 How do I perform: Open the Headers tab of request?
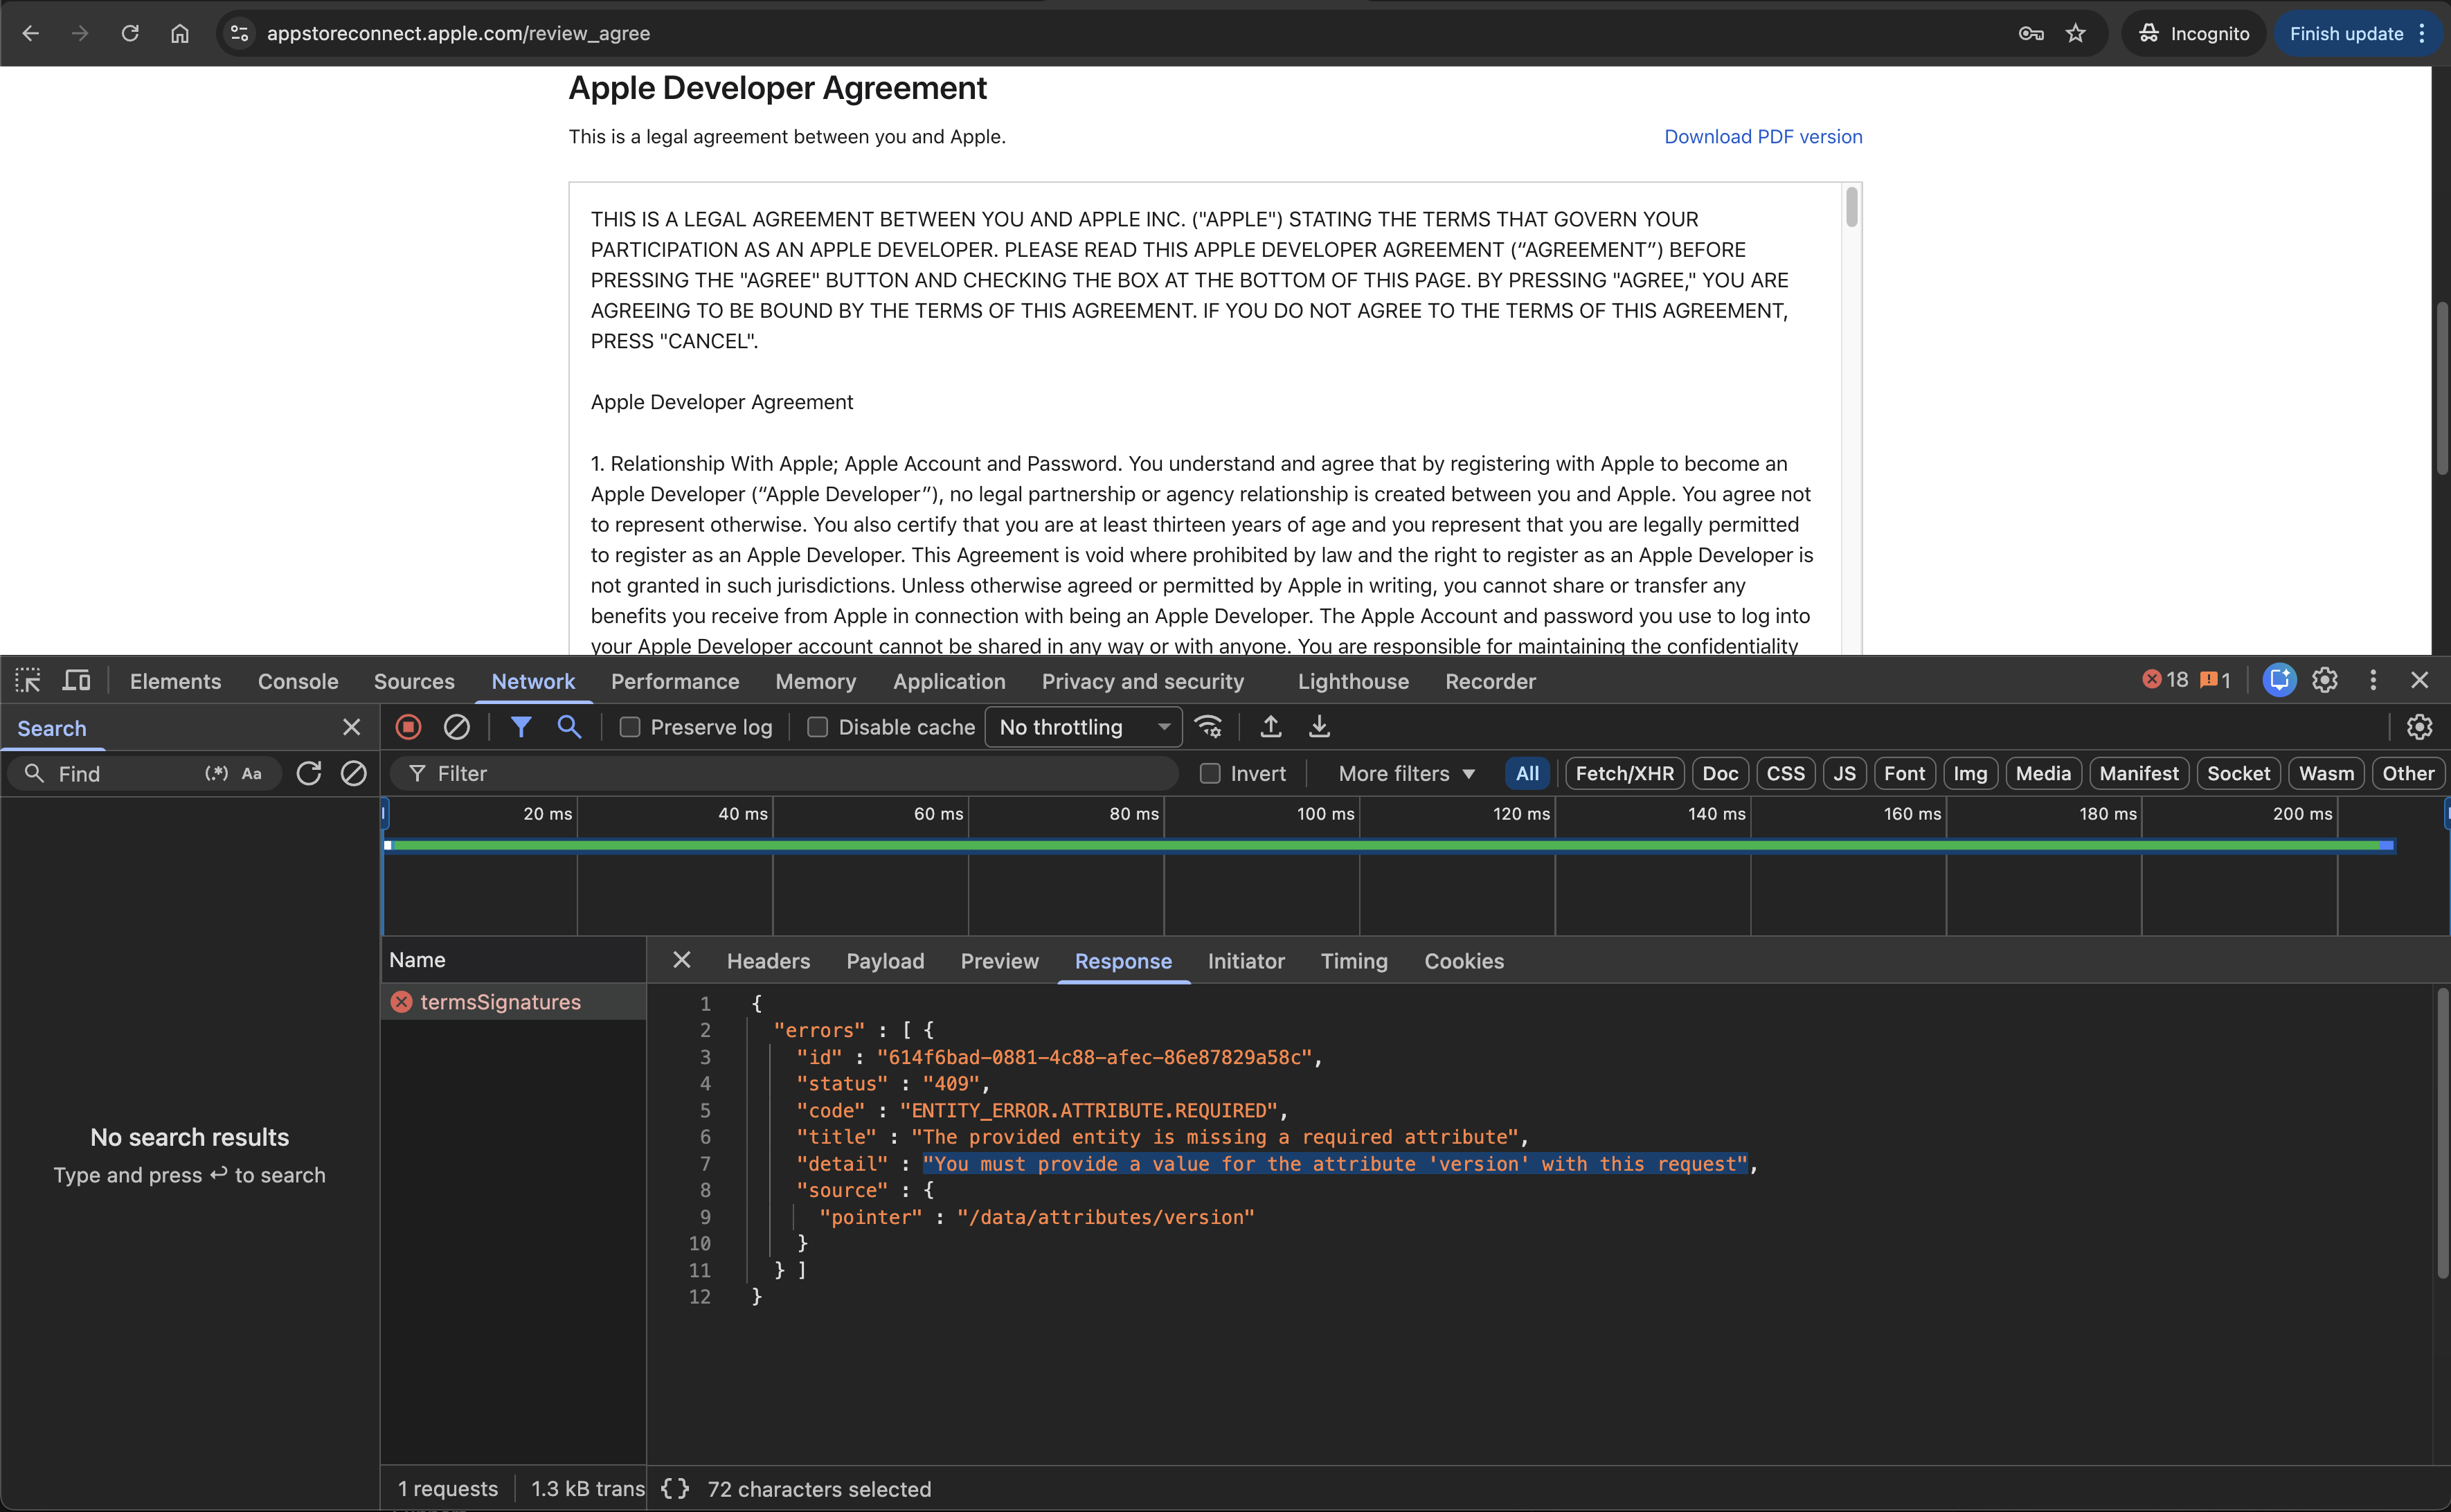pos(768,961)
